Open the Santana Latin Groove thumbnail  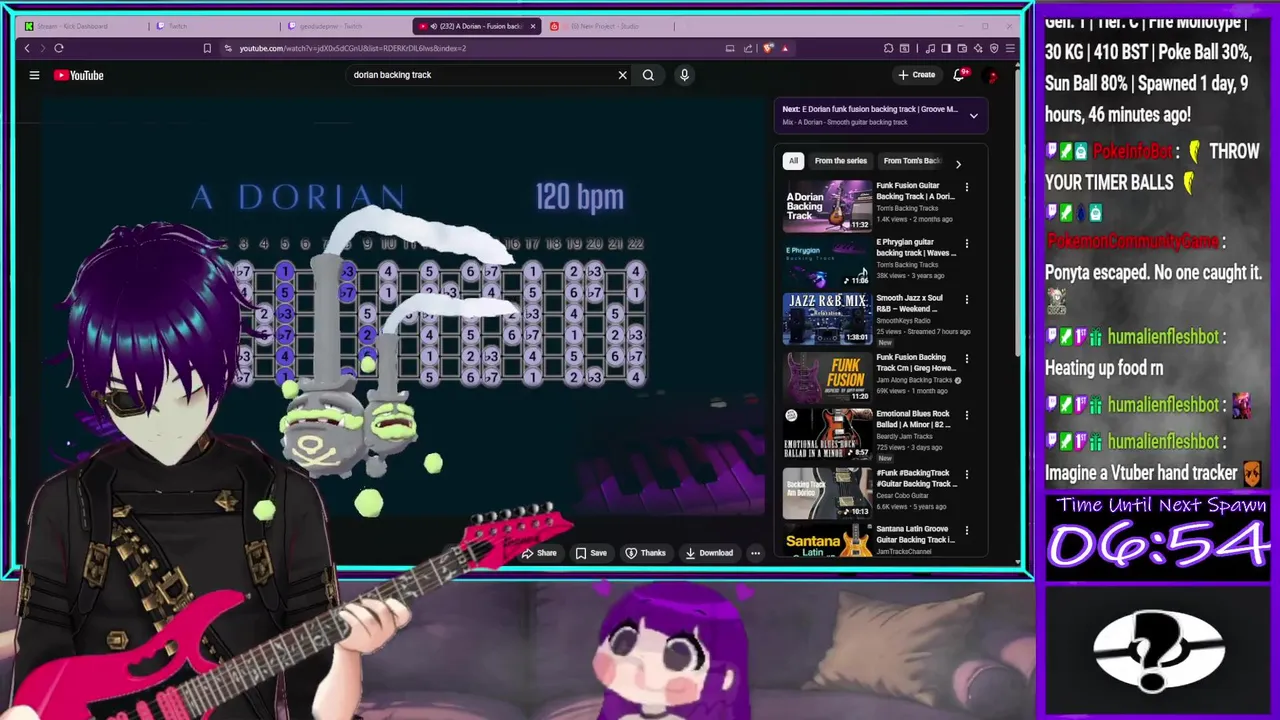(827, 541)
